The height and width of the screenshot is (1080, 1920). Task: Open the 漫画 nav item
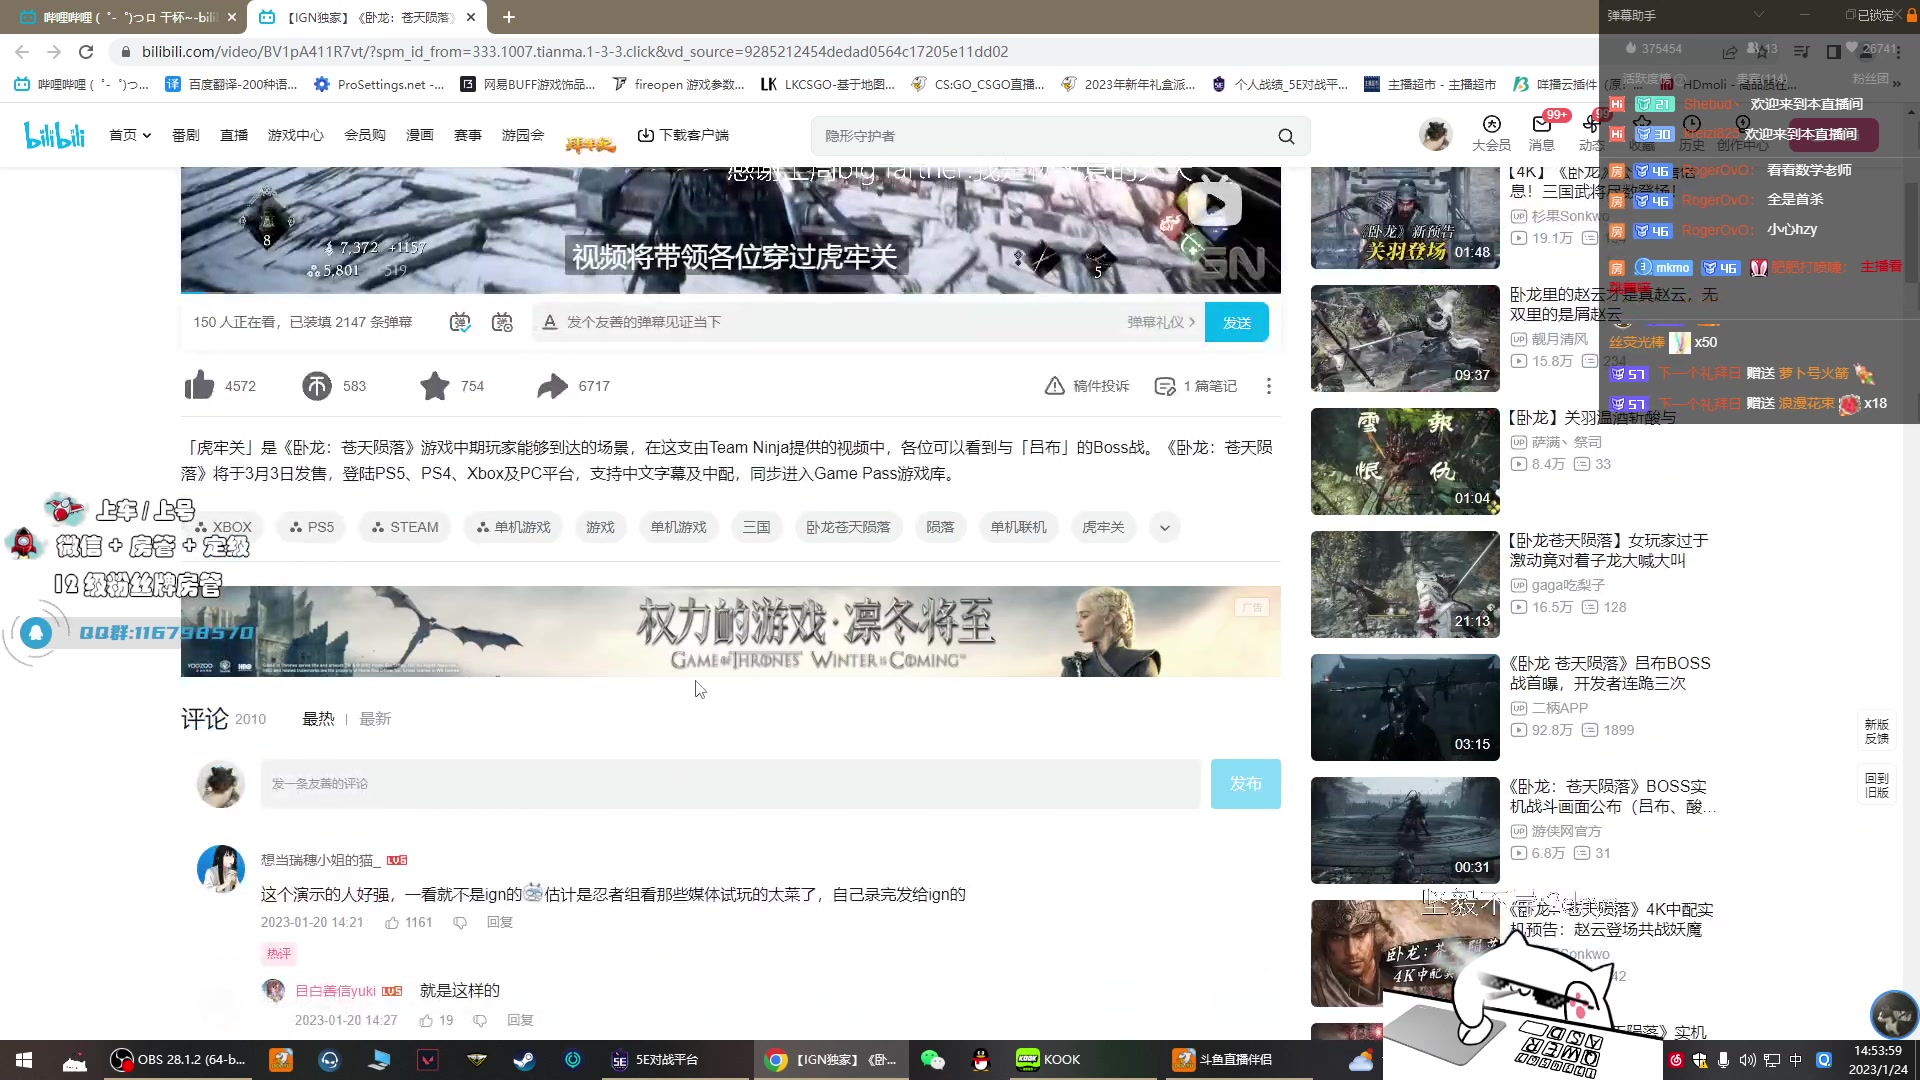coord(420,135)
